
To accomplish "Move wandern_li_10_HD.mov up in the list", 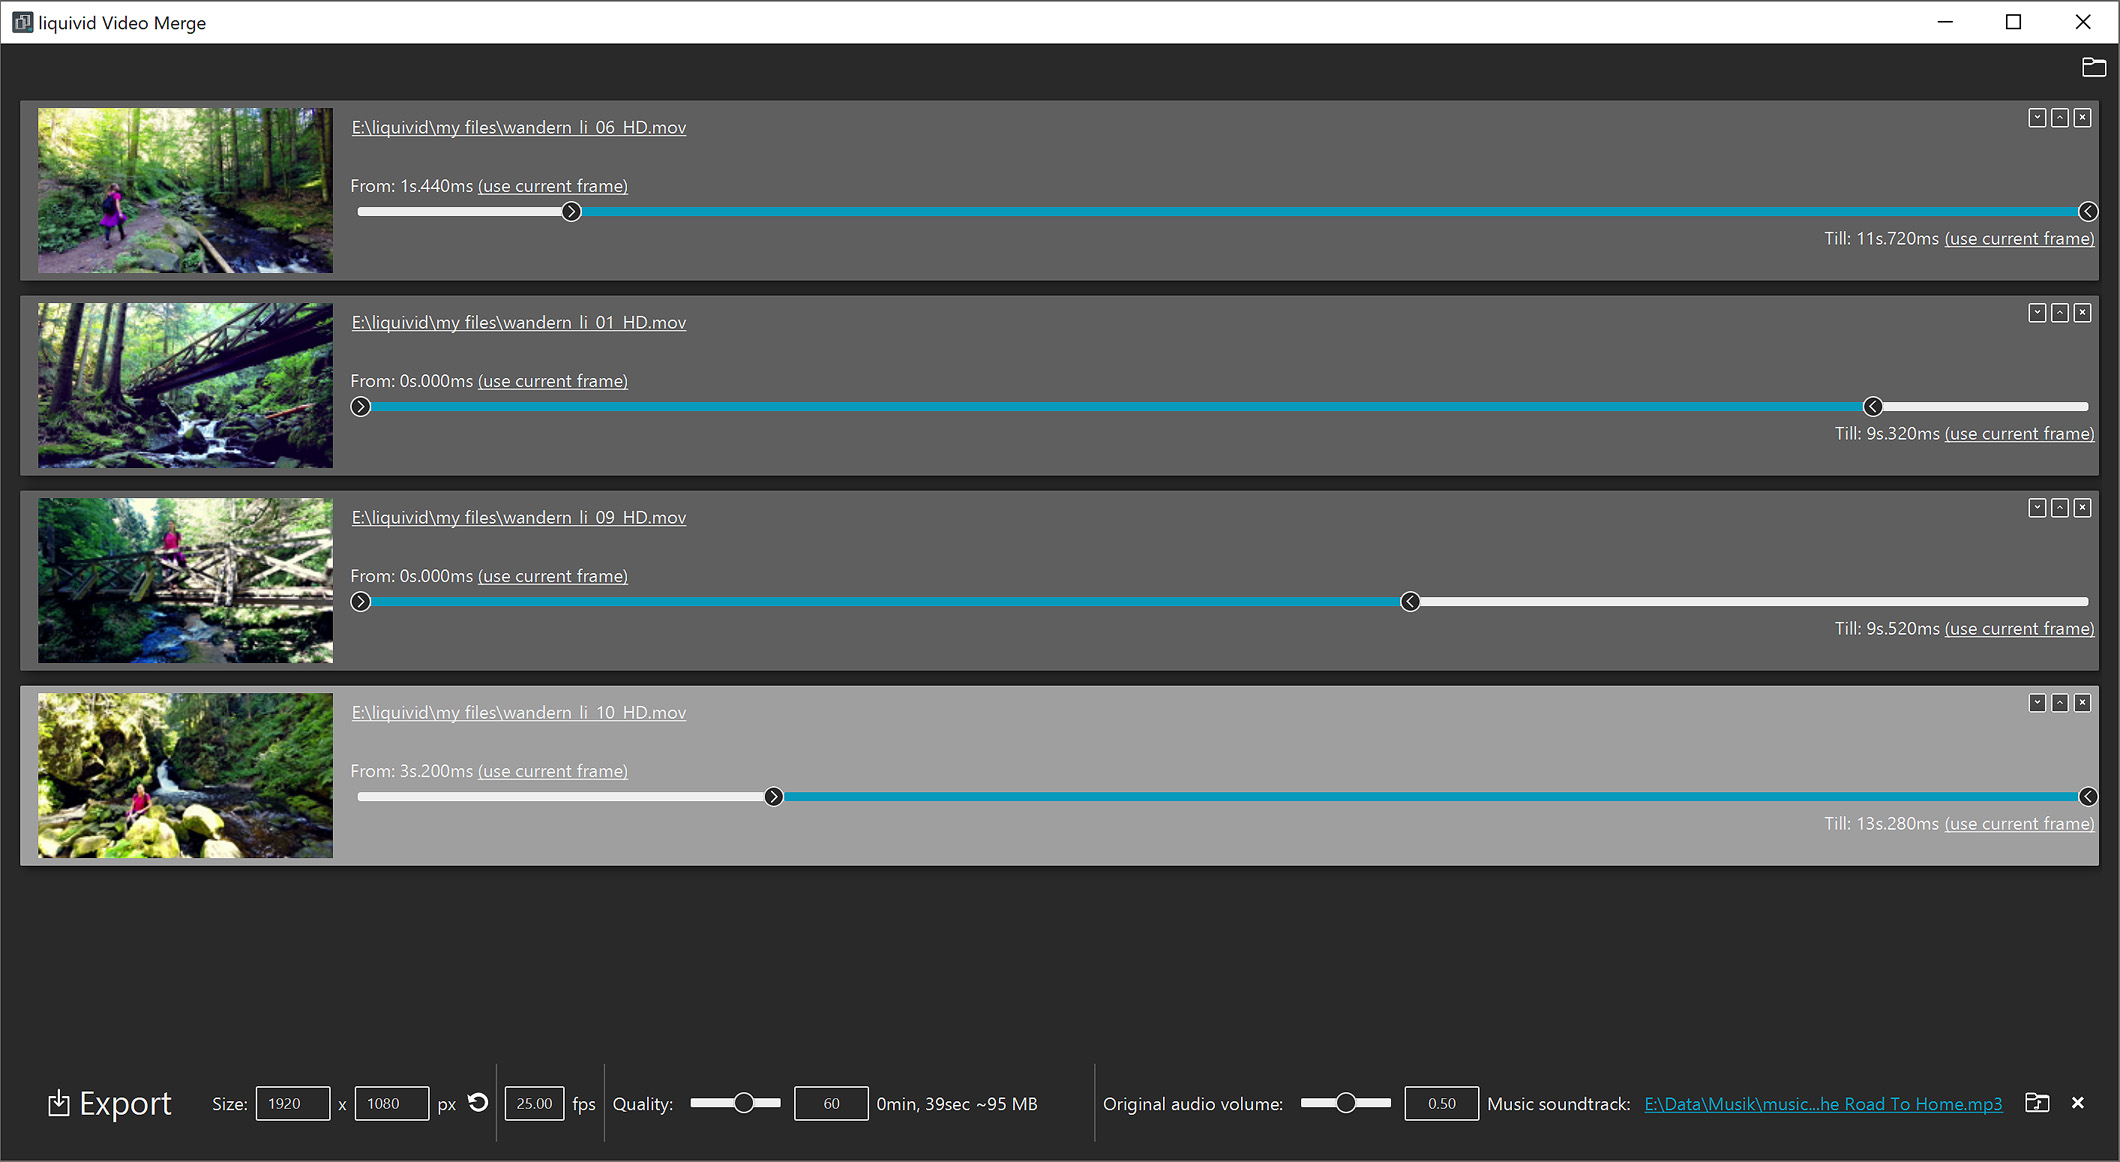I will (2060, 703).
